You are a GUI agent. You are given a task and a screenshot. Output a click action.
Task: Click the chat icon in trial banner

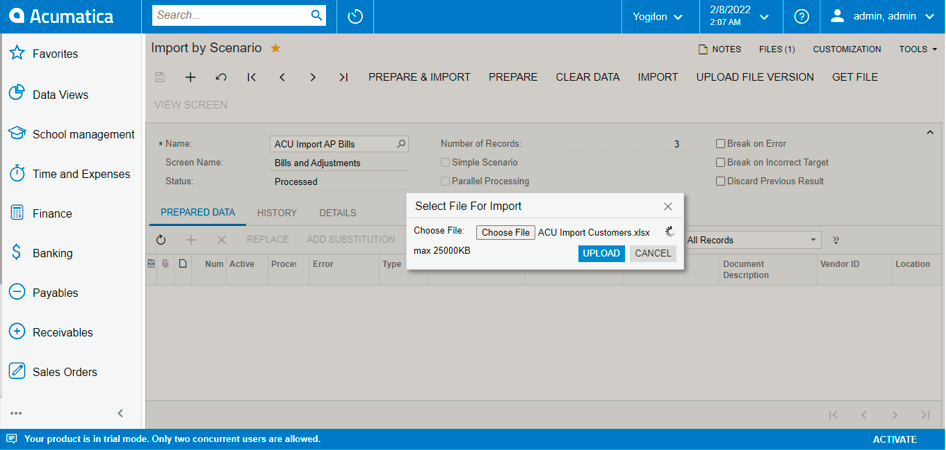(11, 439)
